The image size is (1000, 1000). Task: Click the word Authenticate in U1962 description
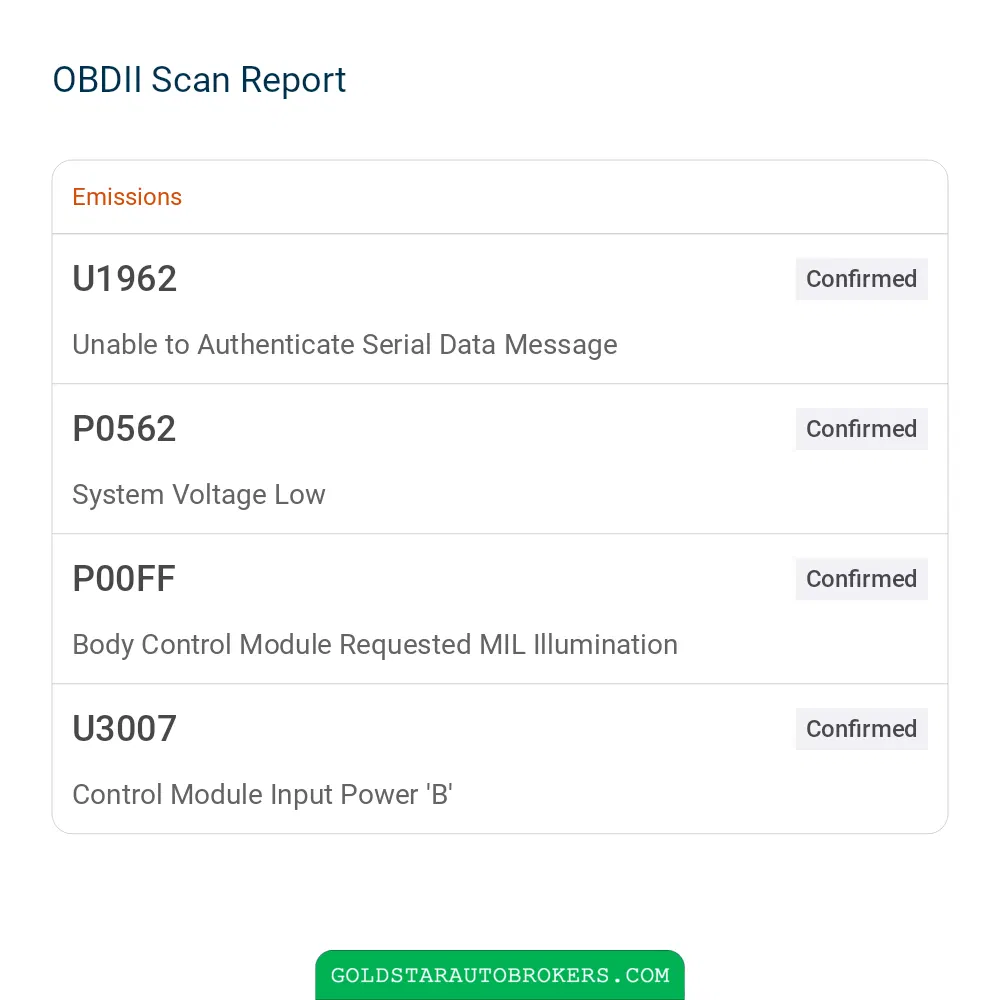coord(276,344)
